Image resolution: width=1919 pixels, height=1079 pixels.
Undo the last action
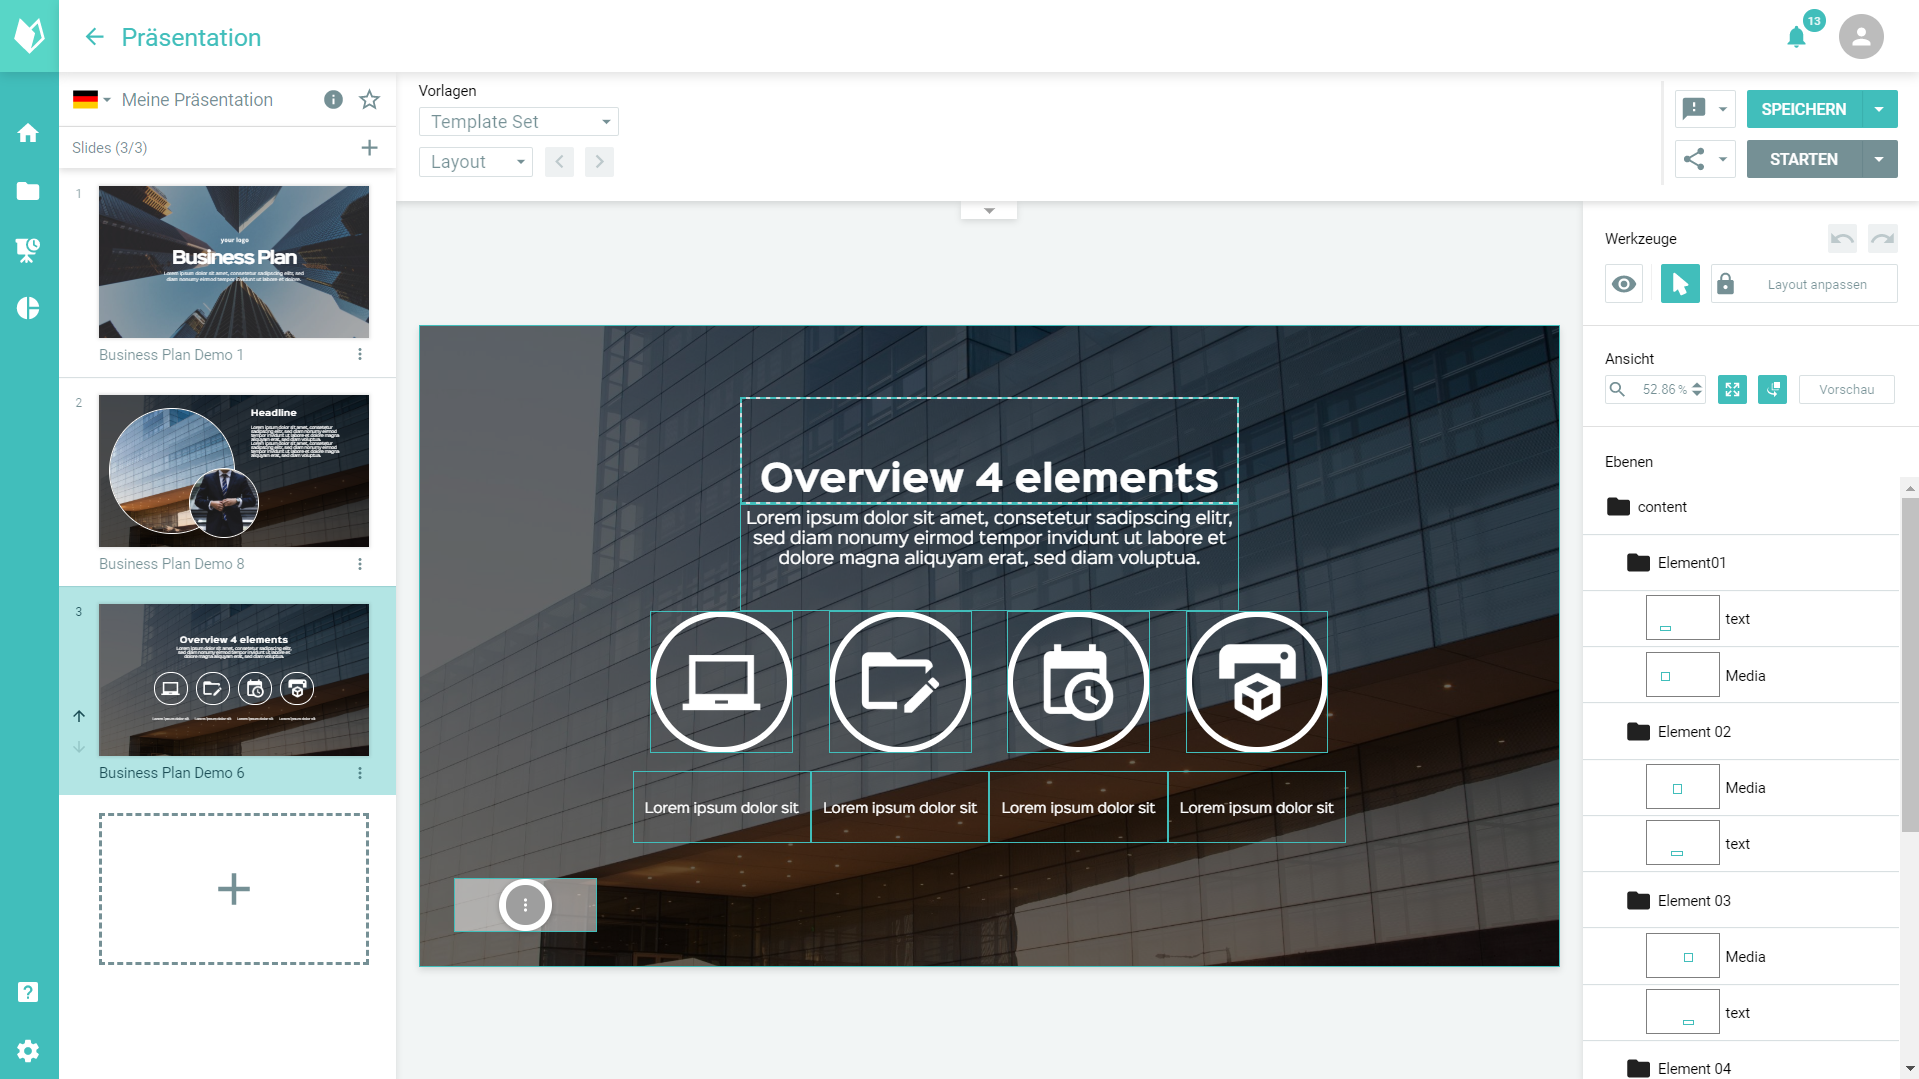[1842, 238]
